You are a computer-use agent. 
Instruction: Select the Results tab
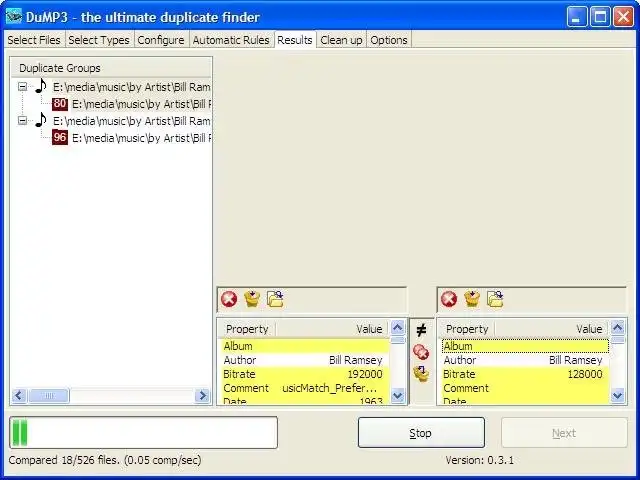[x=295, y=40]
